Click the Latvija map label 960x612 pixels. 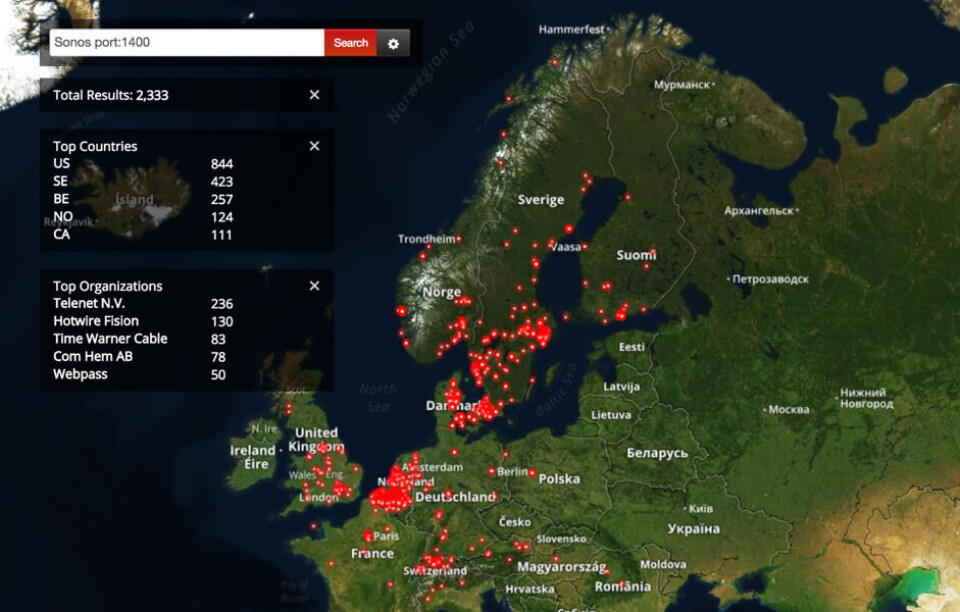point(621,387)
